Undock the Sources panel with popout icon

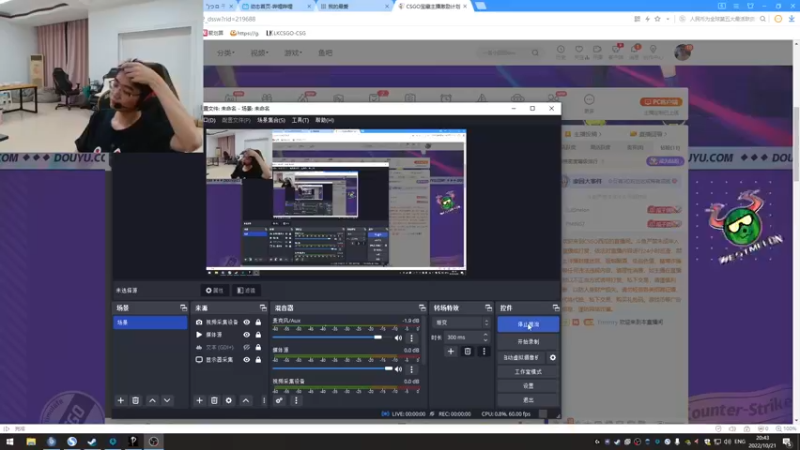pyautogui.click(x=263, y=308)
